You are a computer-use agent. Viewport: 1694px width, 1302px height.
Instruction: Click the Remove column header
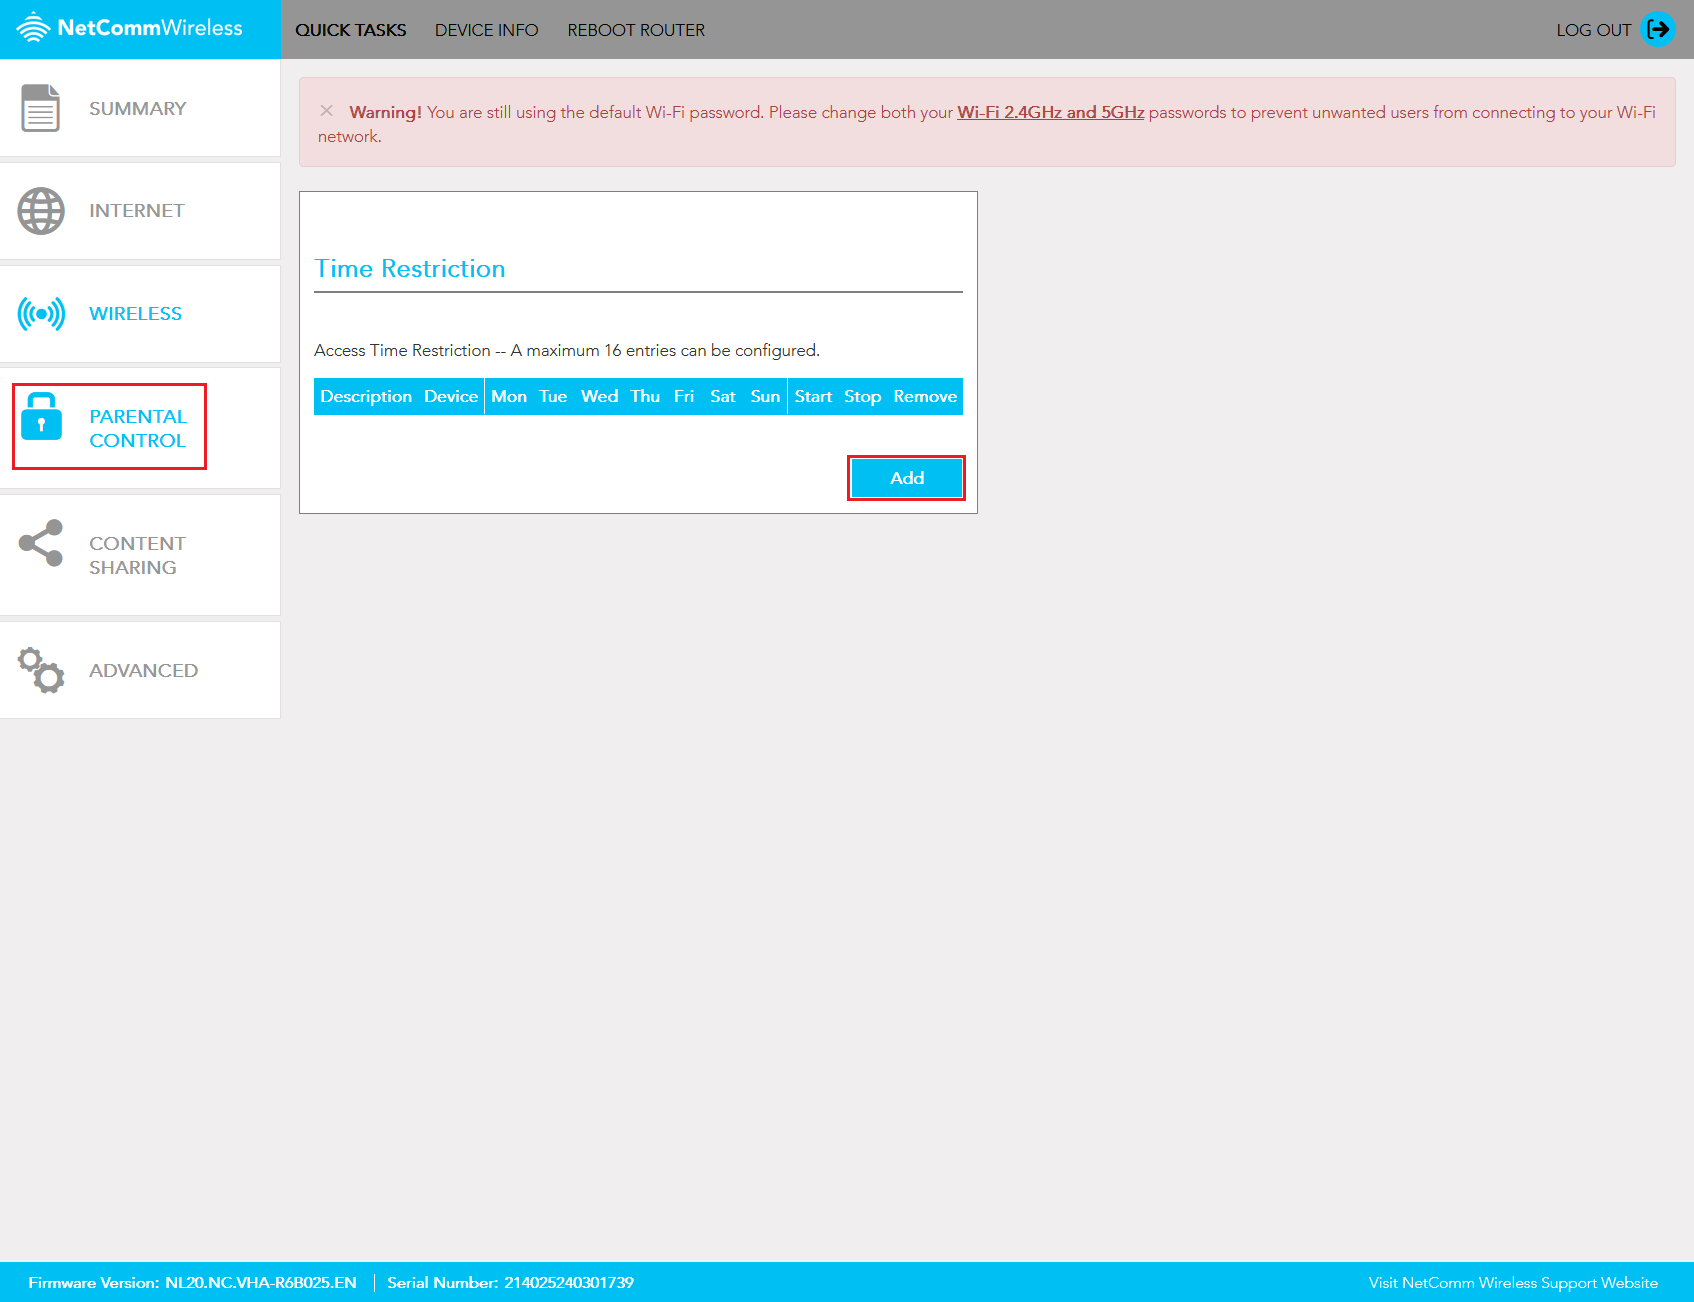tap(925, 396)
